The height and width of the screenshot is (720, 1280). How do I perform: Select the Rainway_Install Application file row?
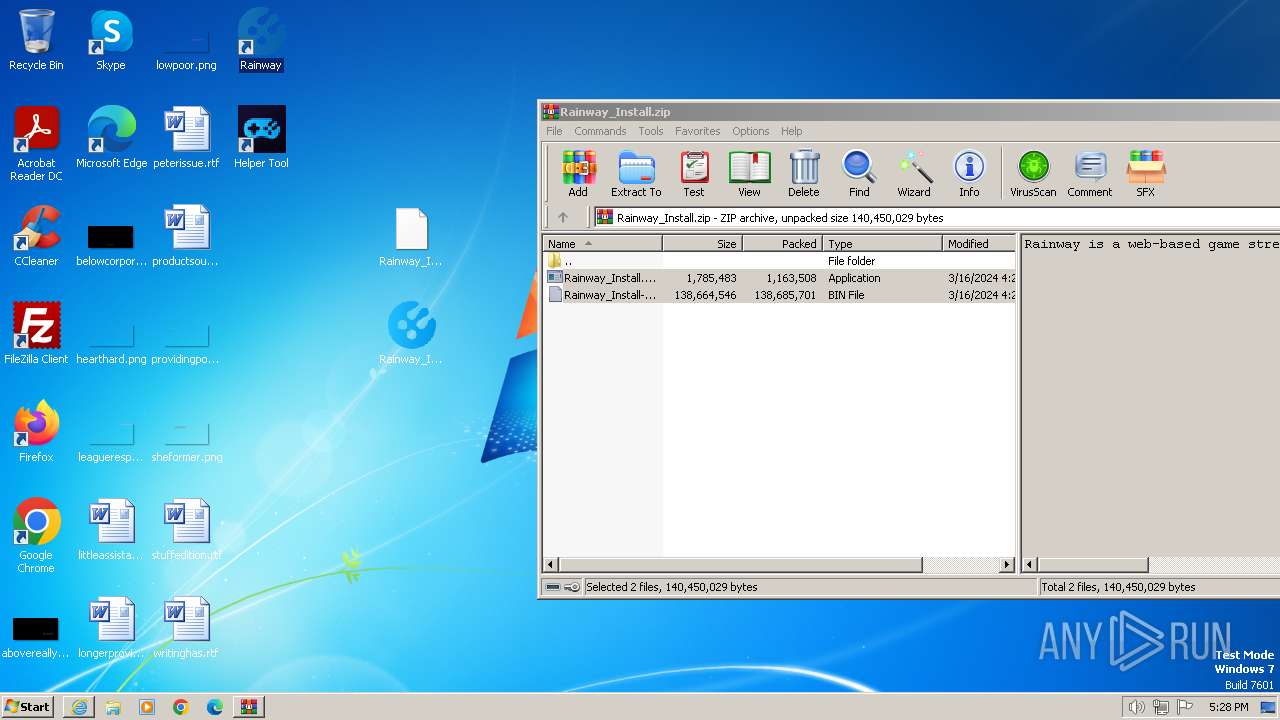779,278
